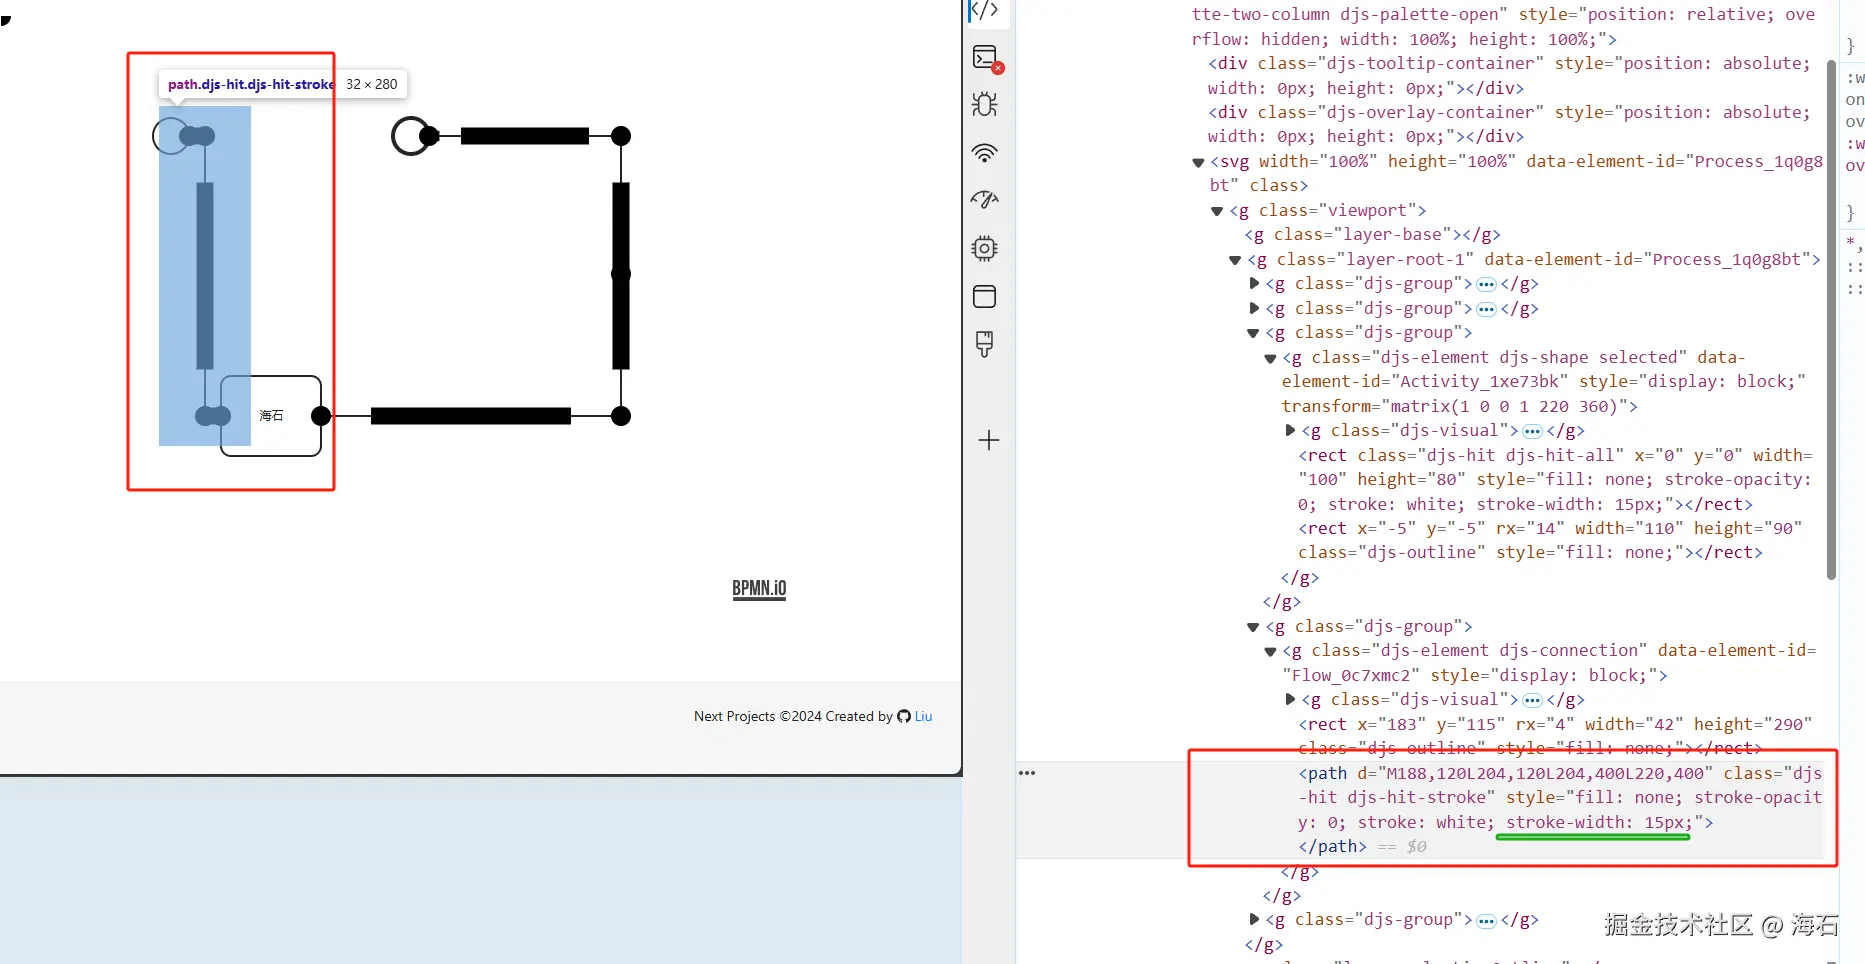Select the djs-shape selected Activity element line
This screenshot has width=1865, height=964.
(1544, 382)
